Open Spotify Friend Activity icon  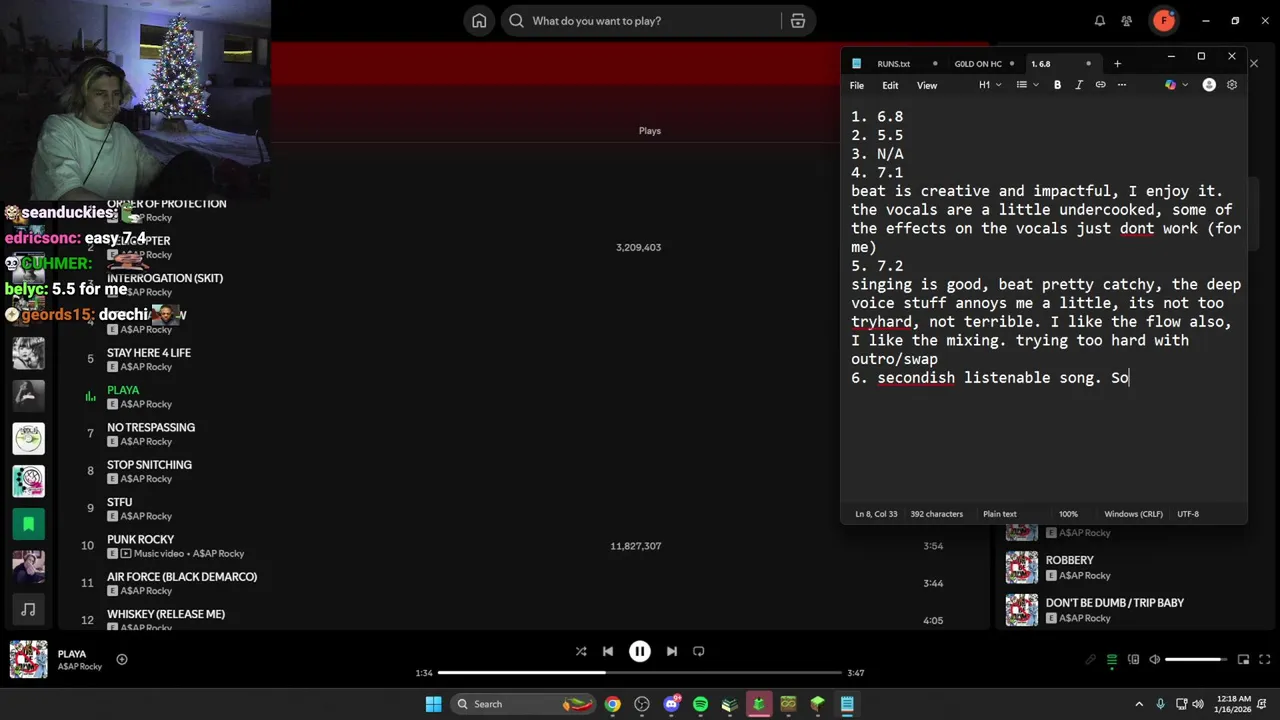point(1127,21)
